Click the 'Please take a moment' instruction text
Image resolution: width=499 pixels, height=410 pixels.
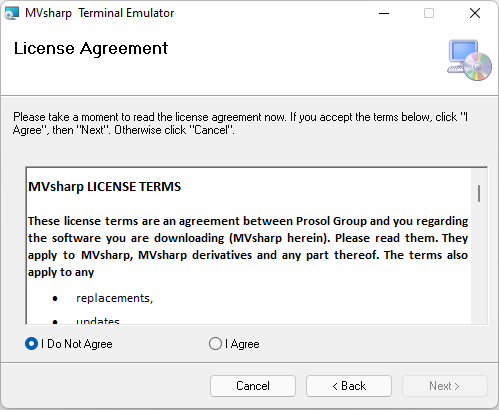point(240,123)
